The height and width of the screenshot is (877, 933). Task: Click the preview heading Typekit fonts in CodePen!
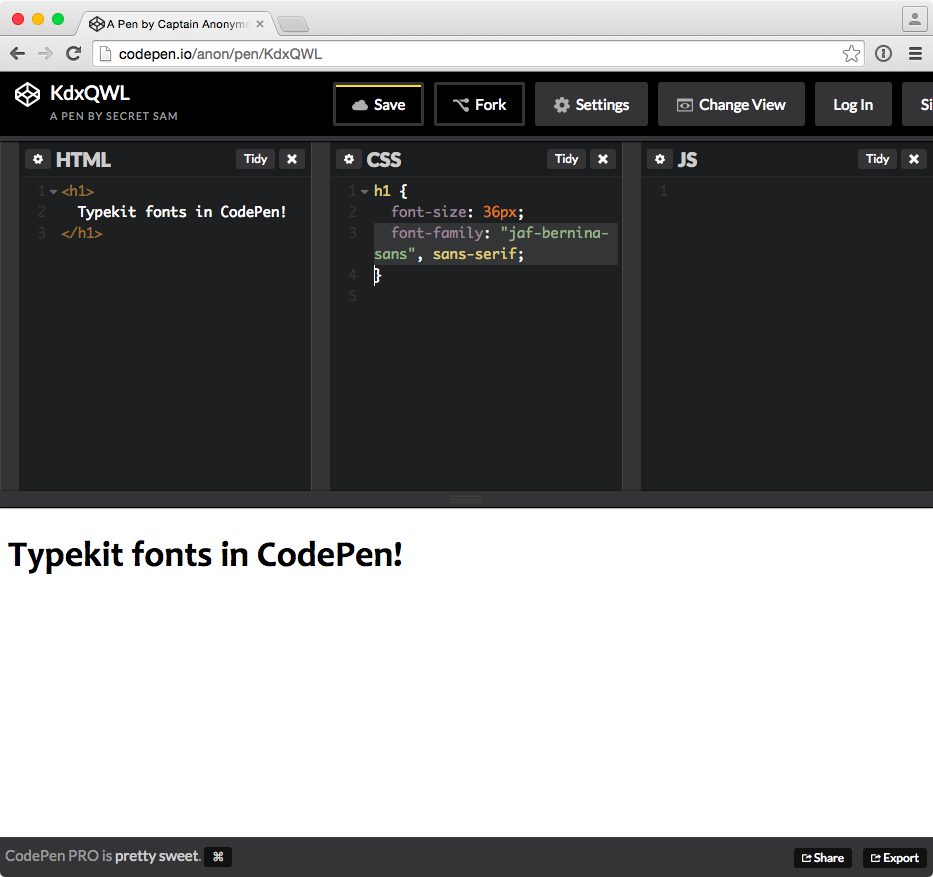[x=205, y=555]
